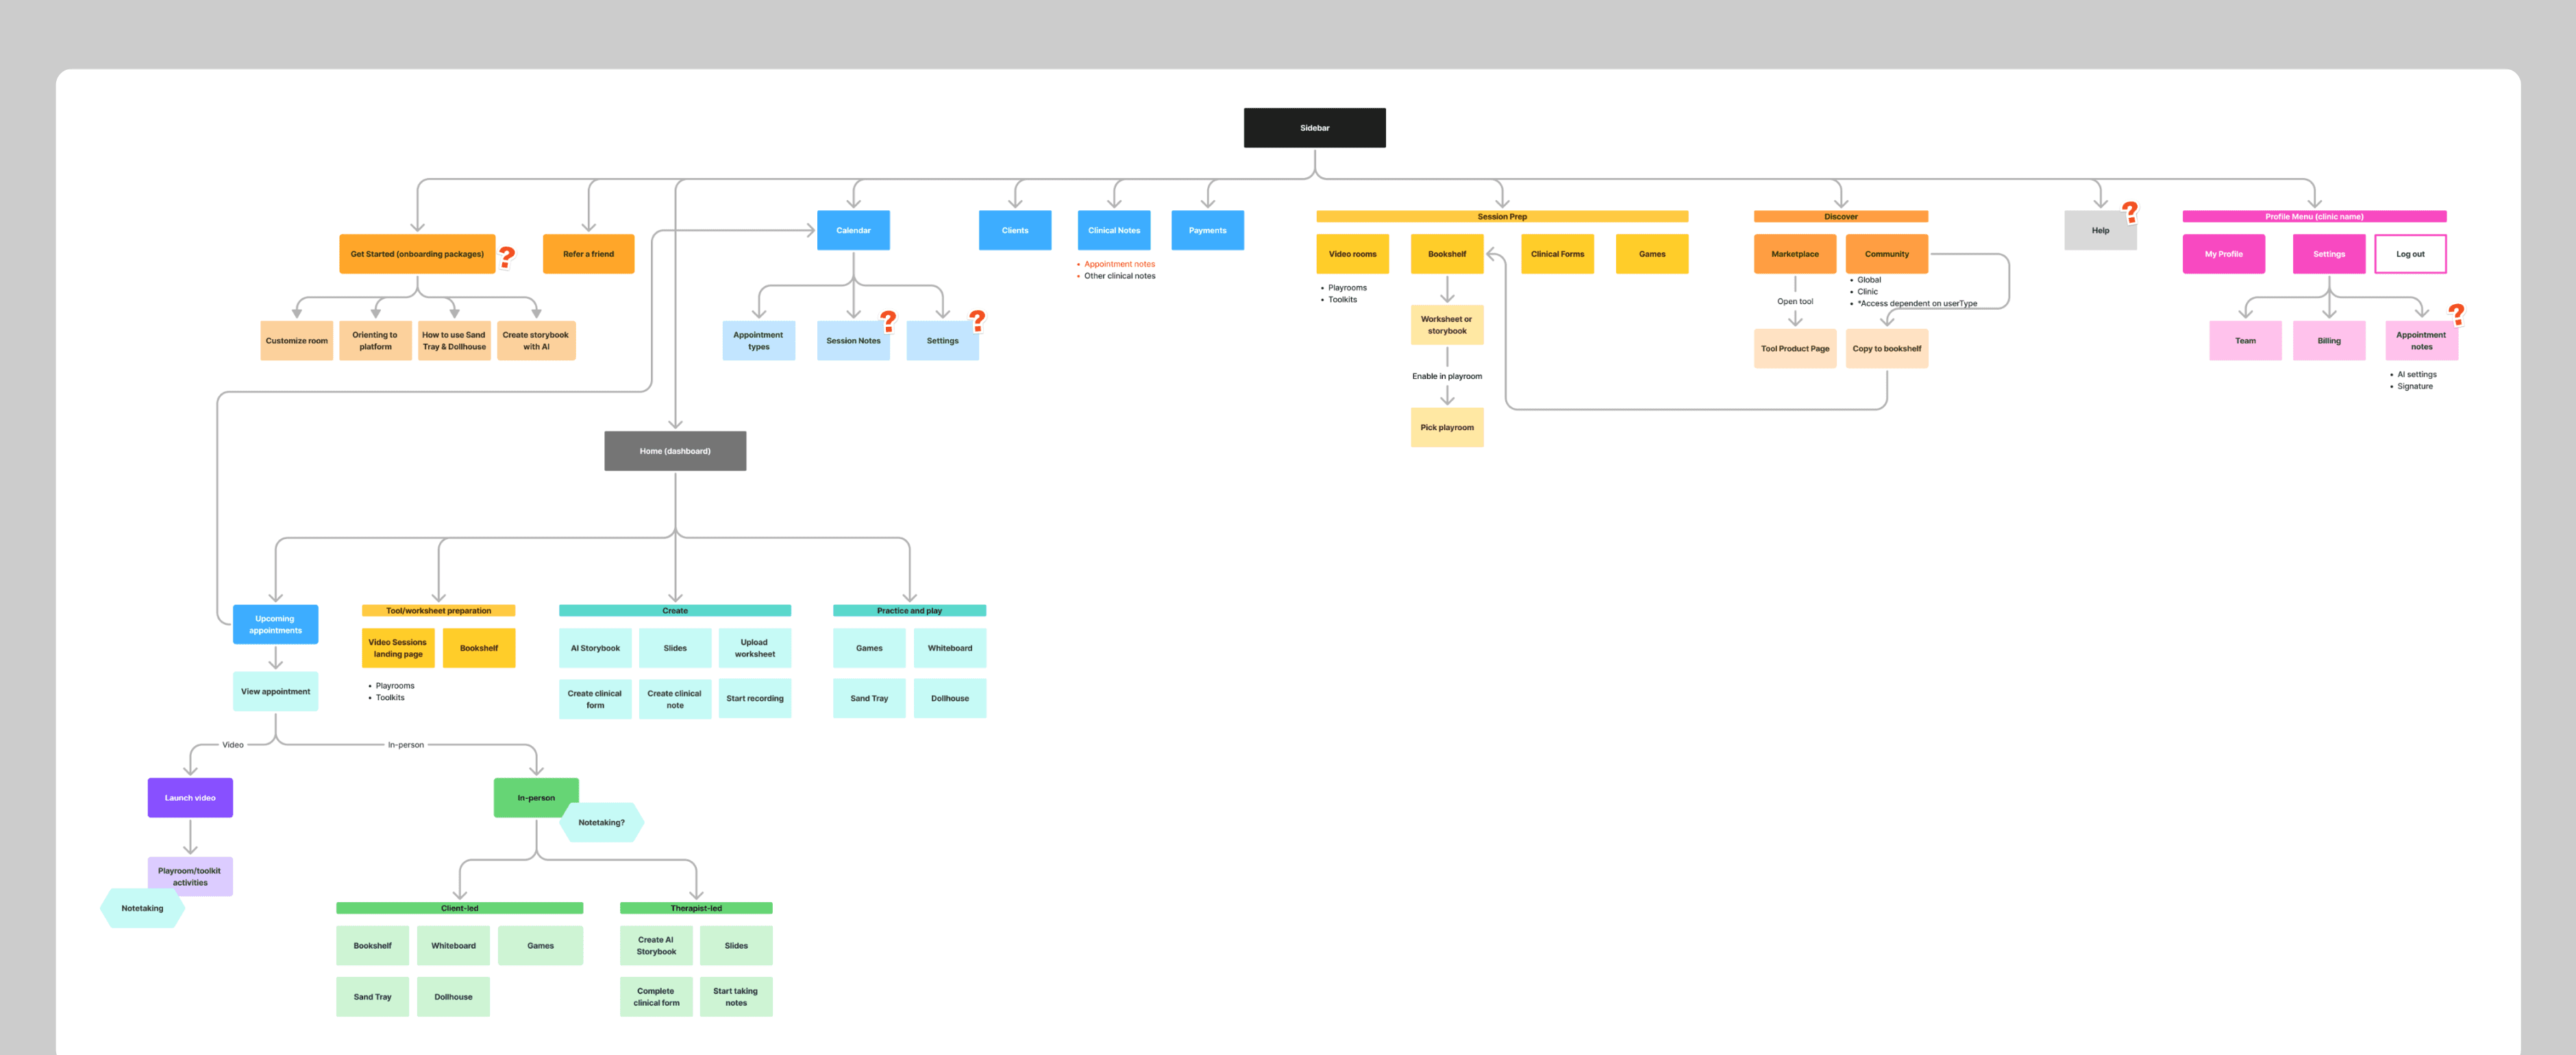Click question mark next to Get Started
2576x1055 pixels.
507,257
